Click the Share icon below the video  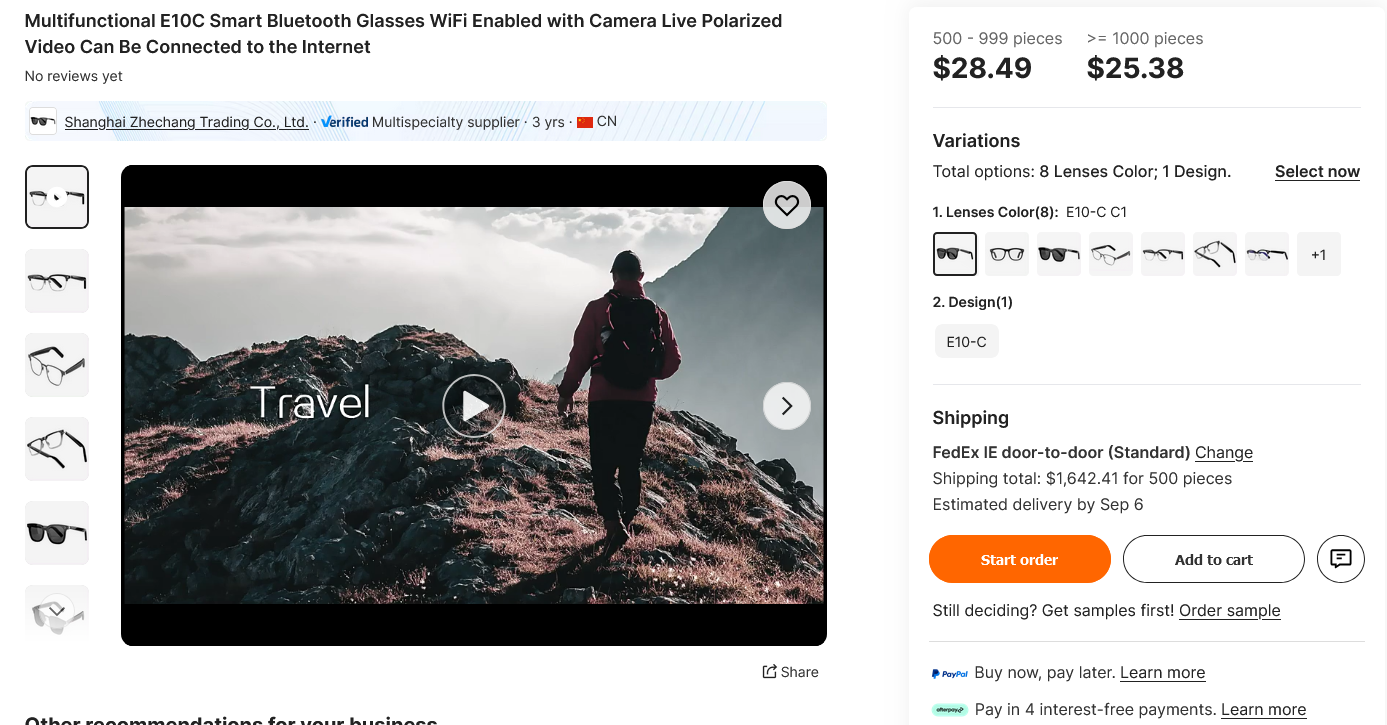tap(770, 672)
